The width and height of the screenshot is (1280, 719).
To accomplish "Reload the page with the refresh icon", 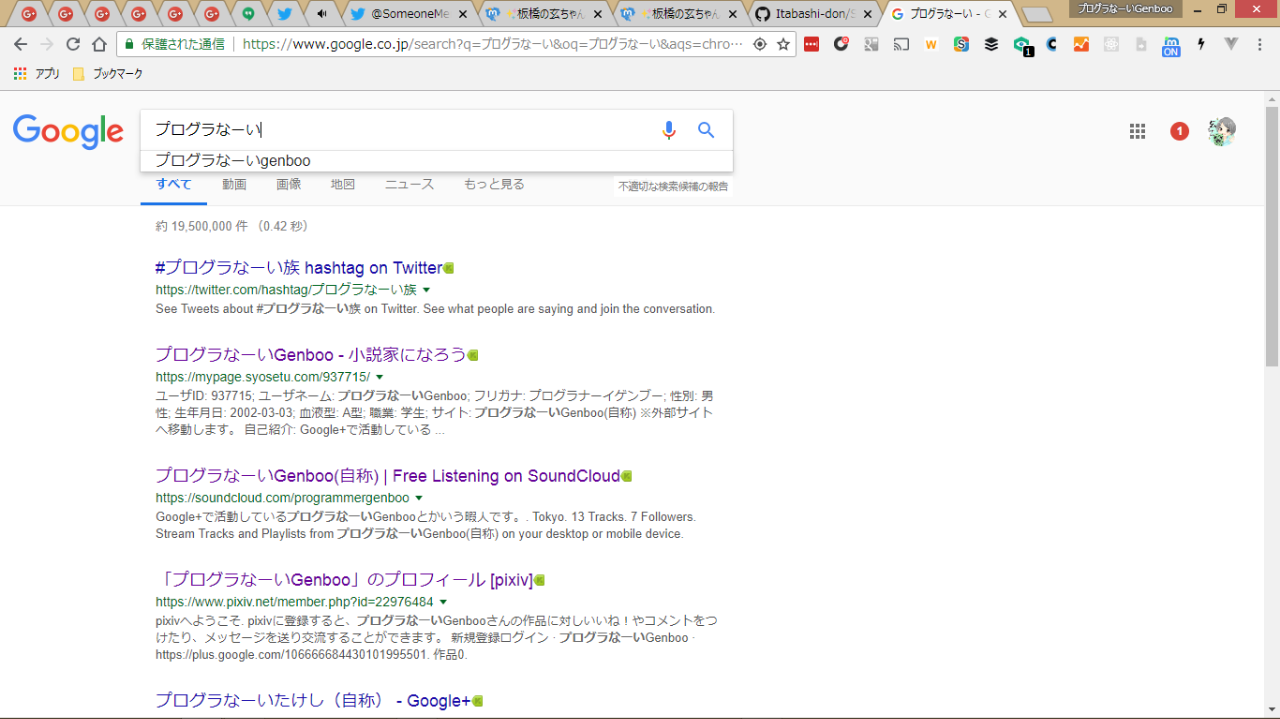I will (x=72, y=44).
